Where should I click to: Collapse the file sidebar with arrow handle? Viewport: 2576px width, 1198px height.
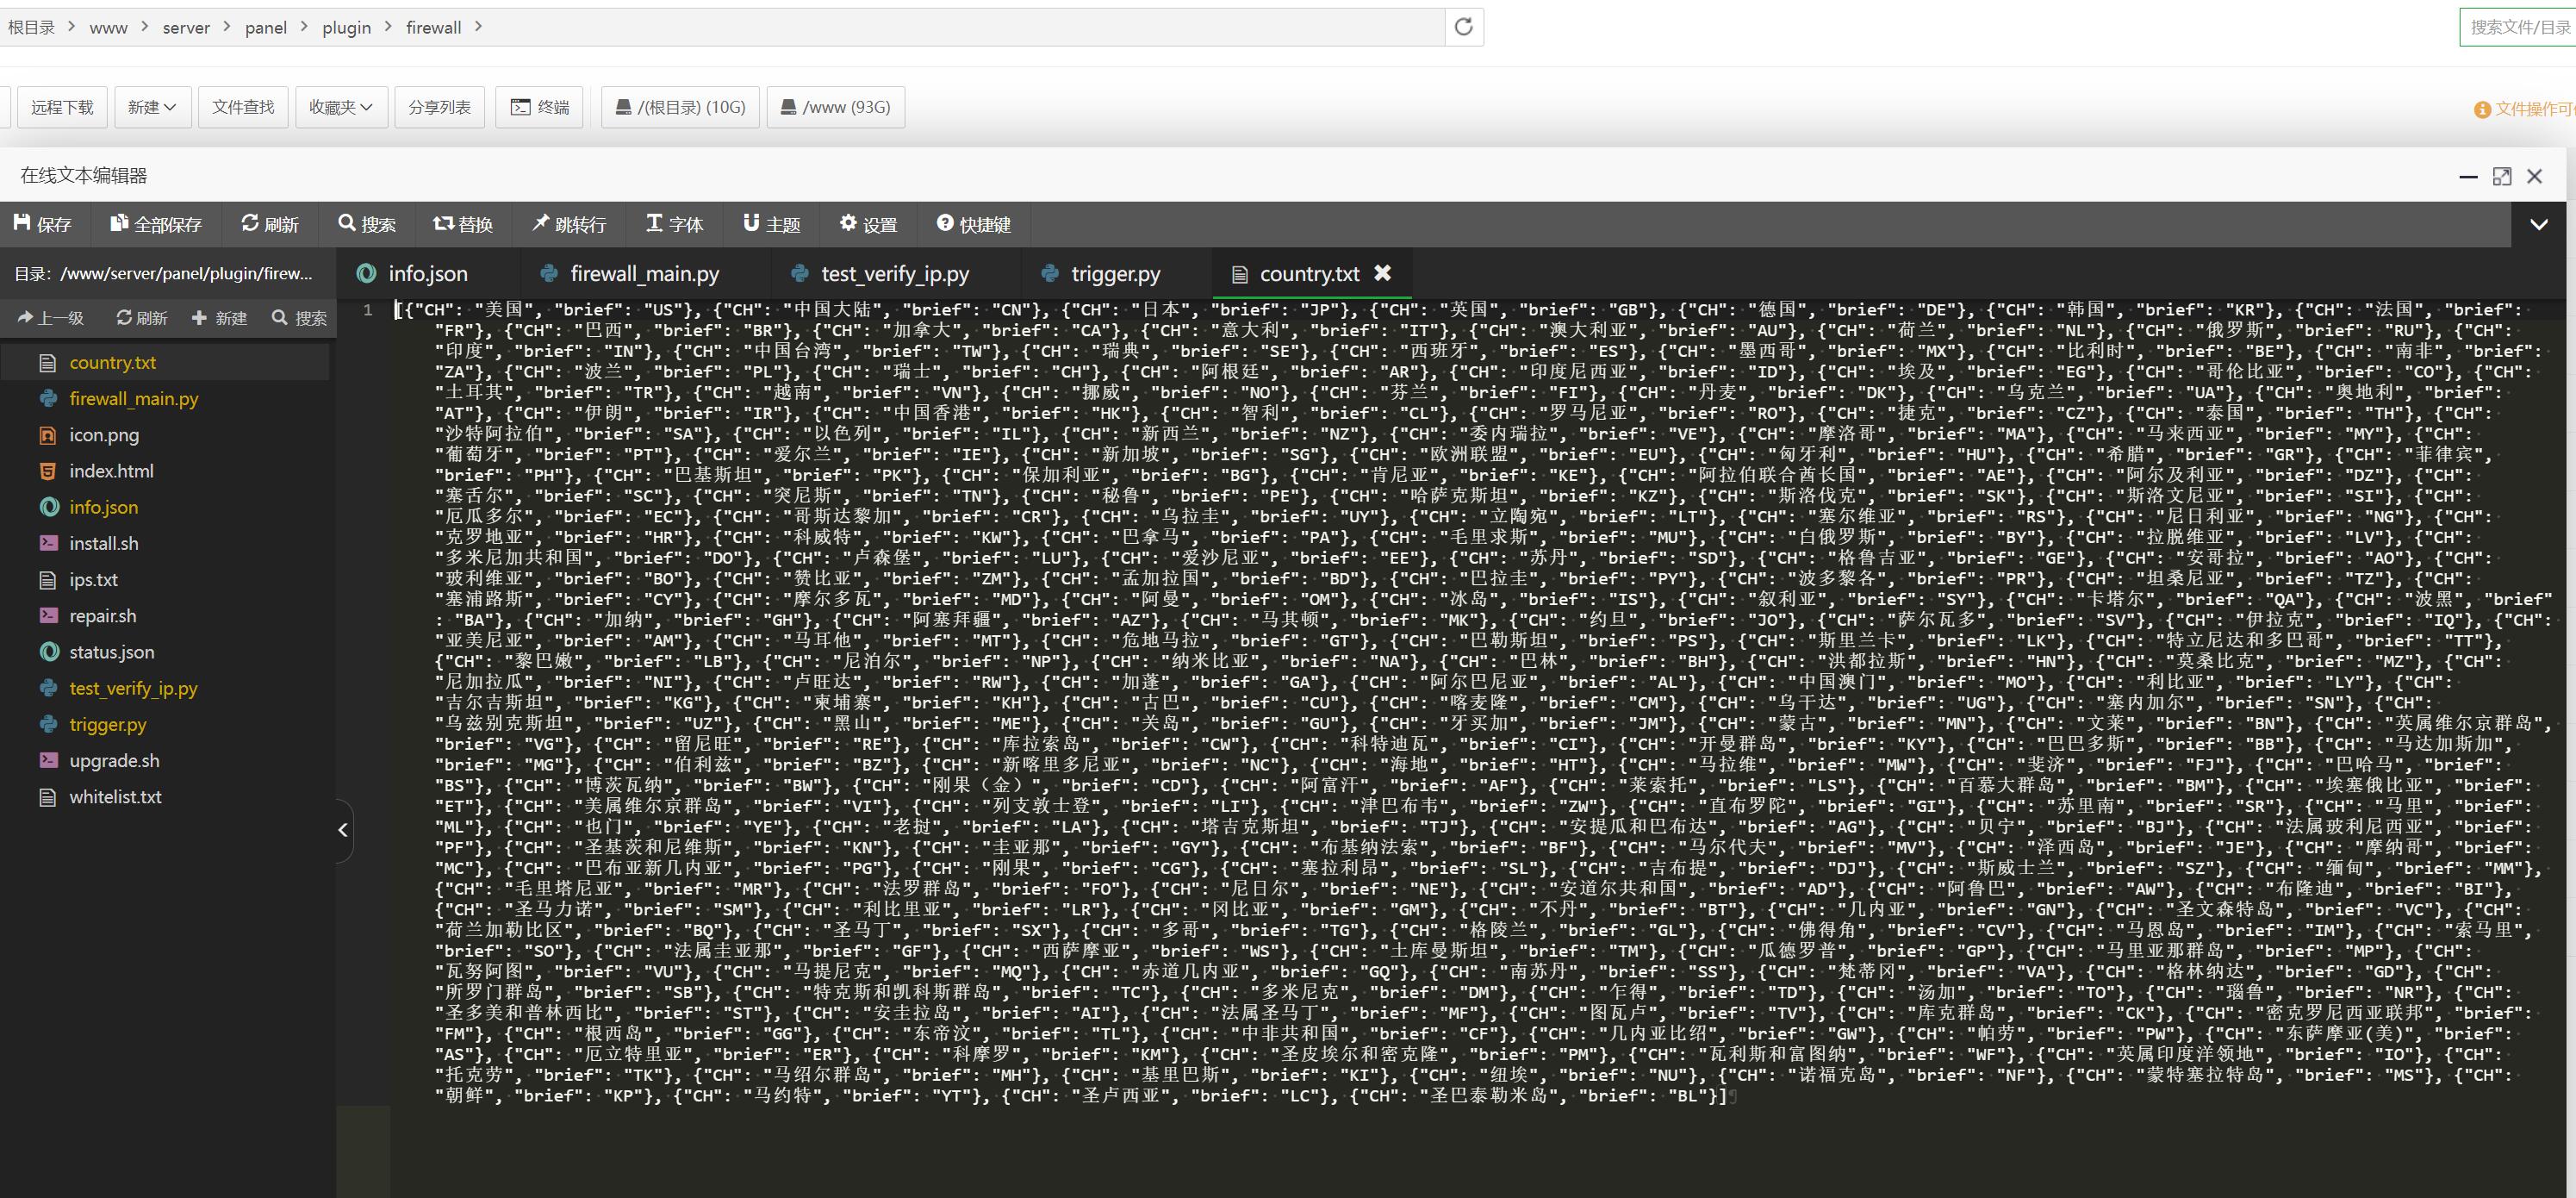(343, 830)
